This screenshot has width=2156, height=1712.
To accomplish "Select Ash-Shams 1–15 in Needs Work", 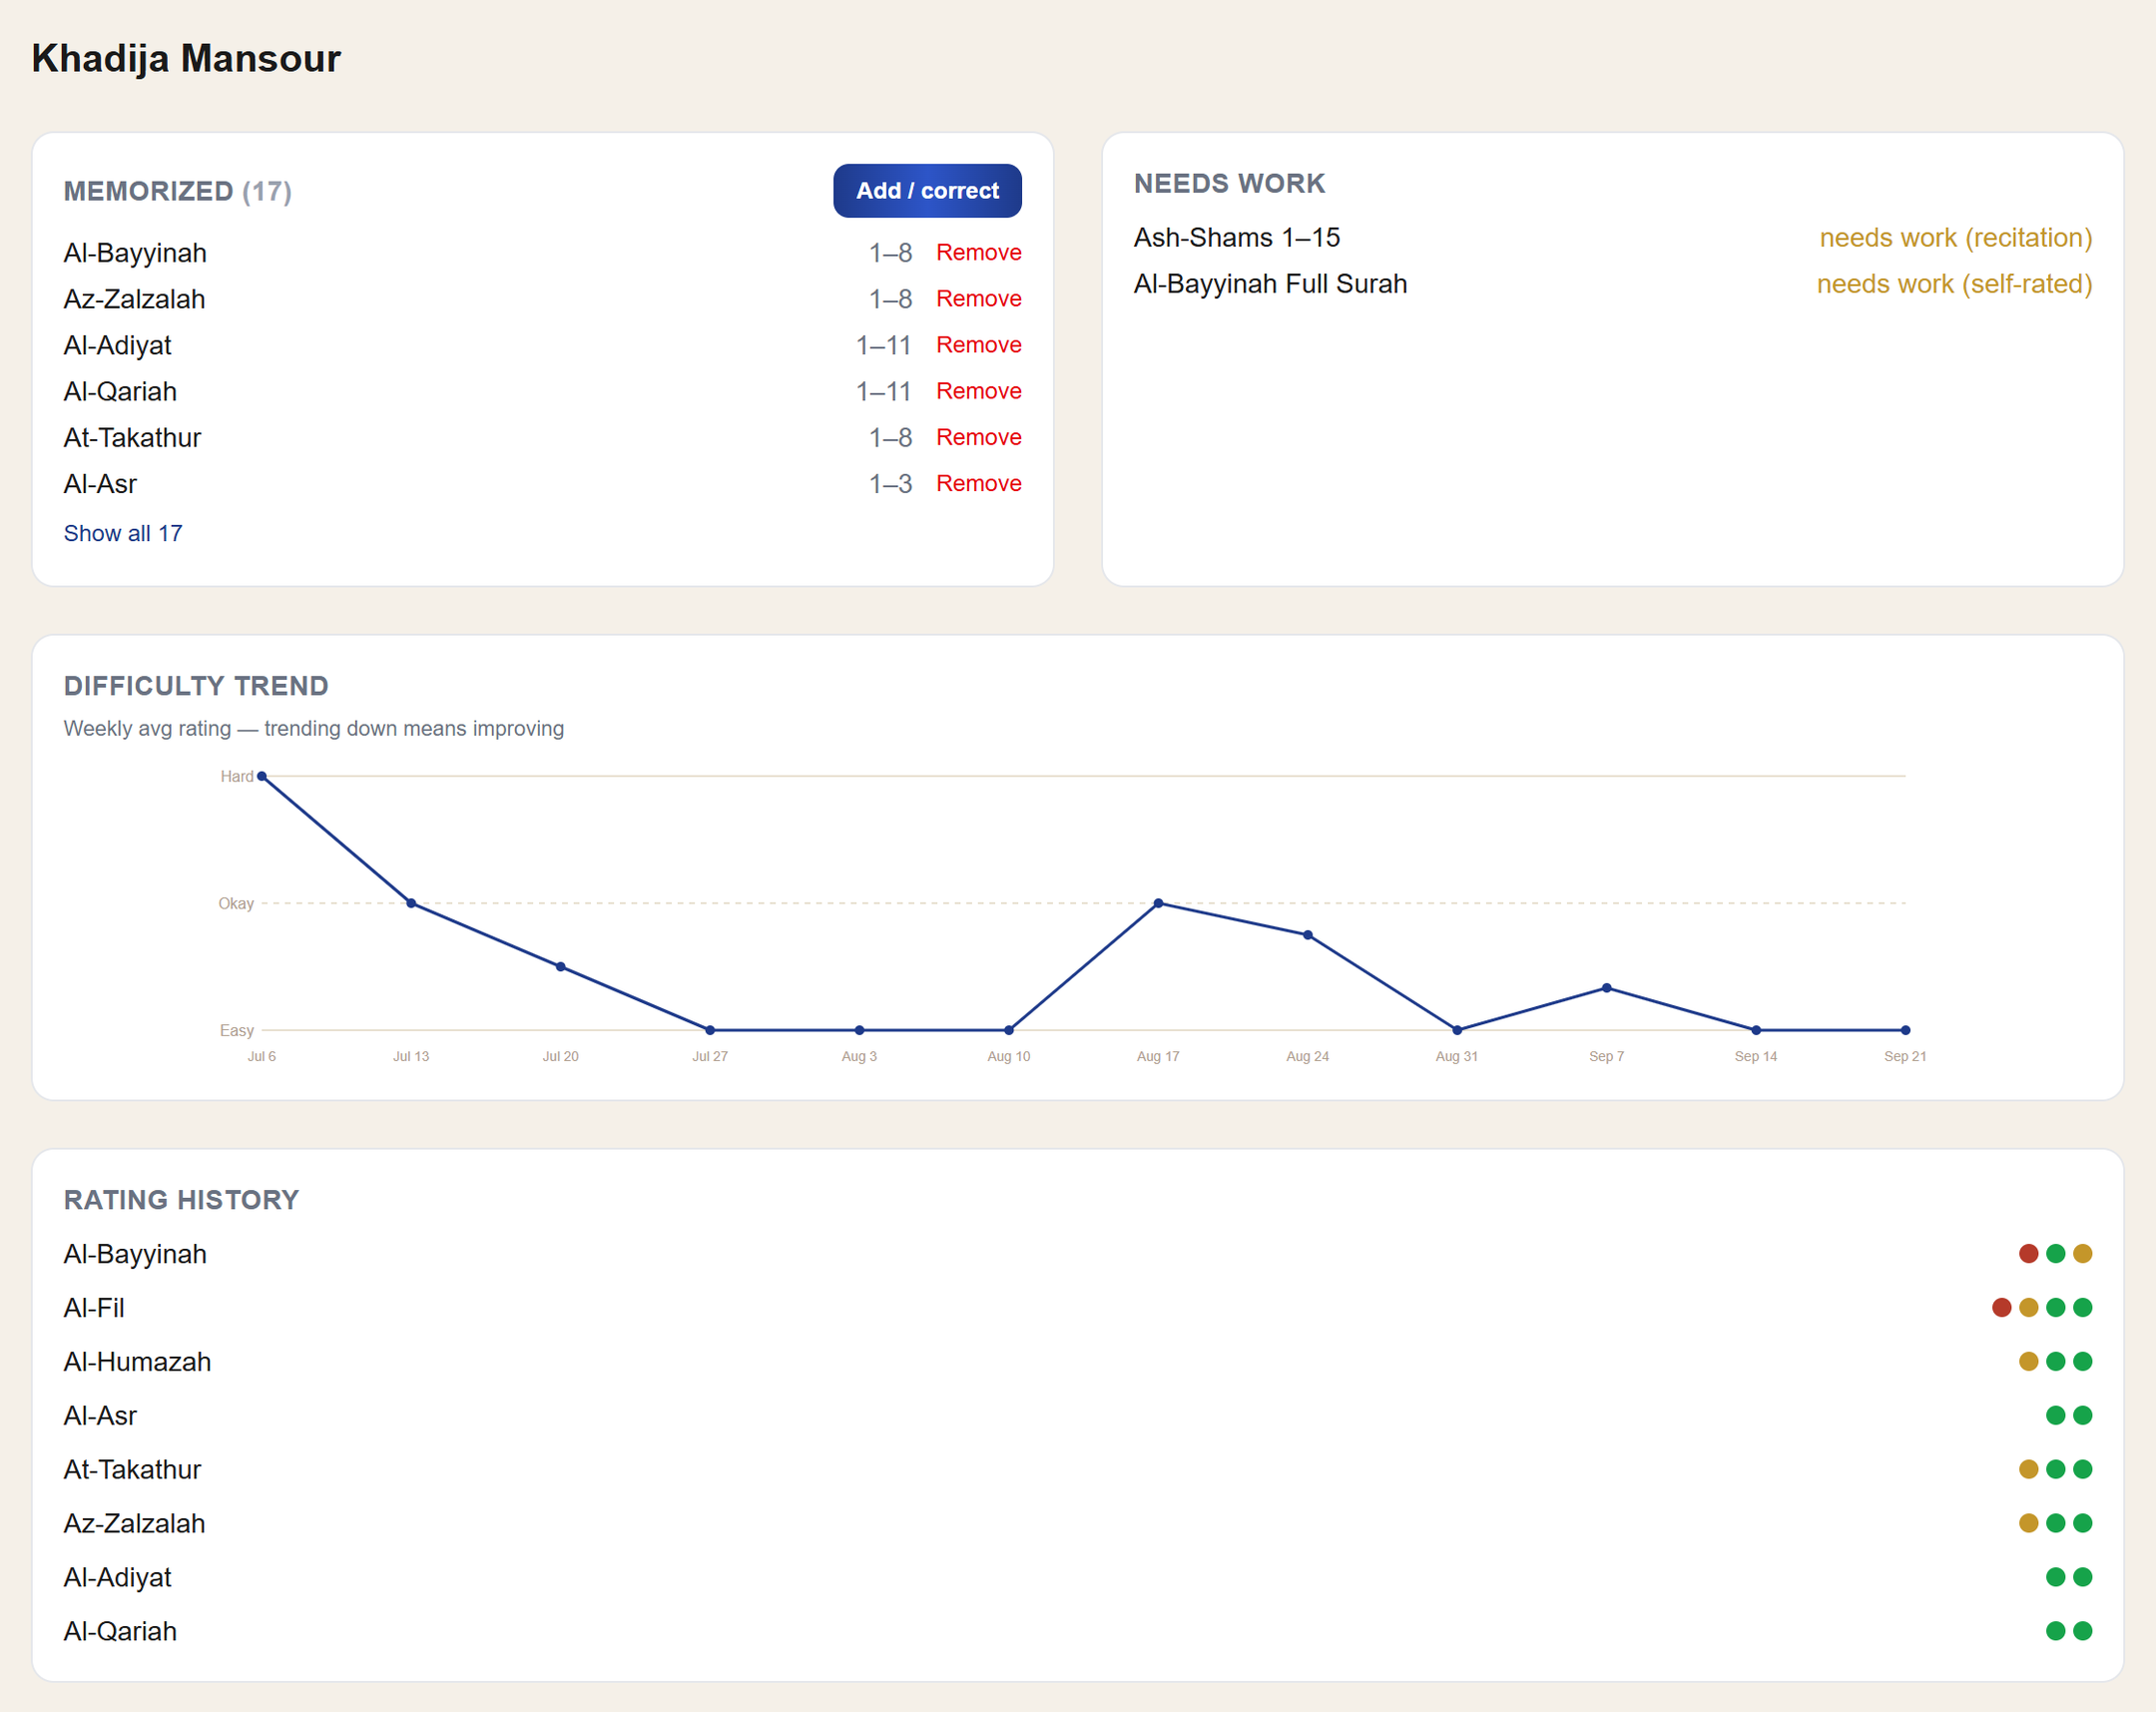I will click(1236, 237).
